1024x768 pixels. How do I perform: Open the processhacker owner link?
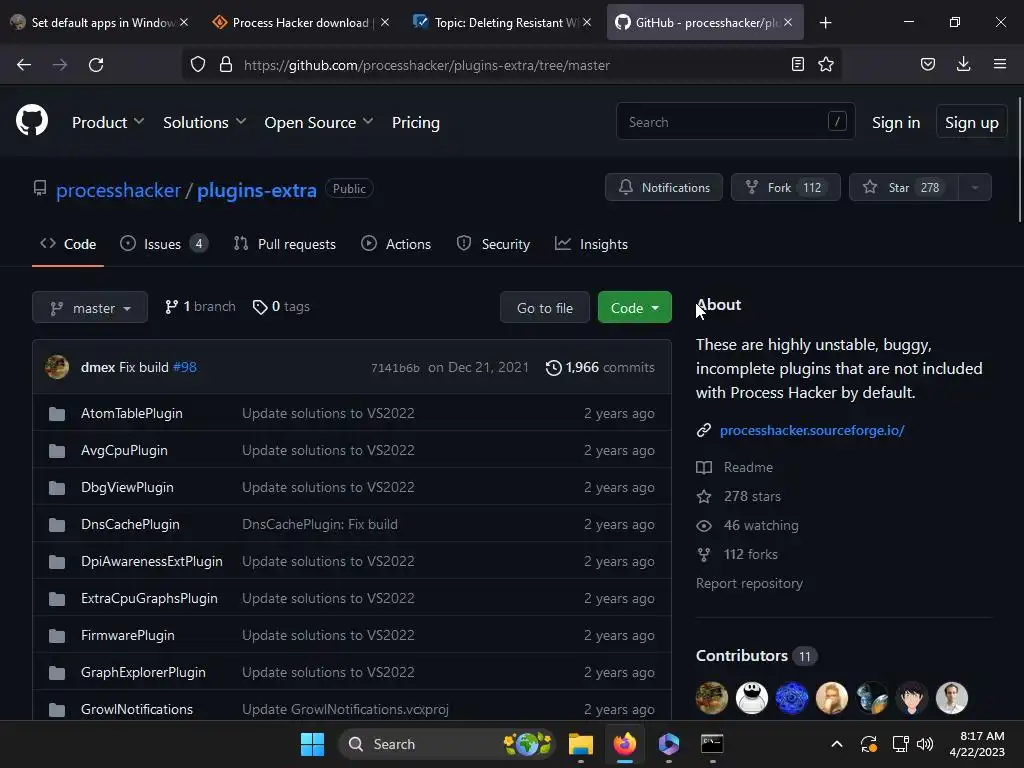pos(118,190)
